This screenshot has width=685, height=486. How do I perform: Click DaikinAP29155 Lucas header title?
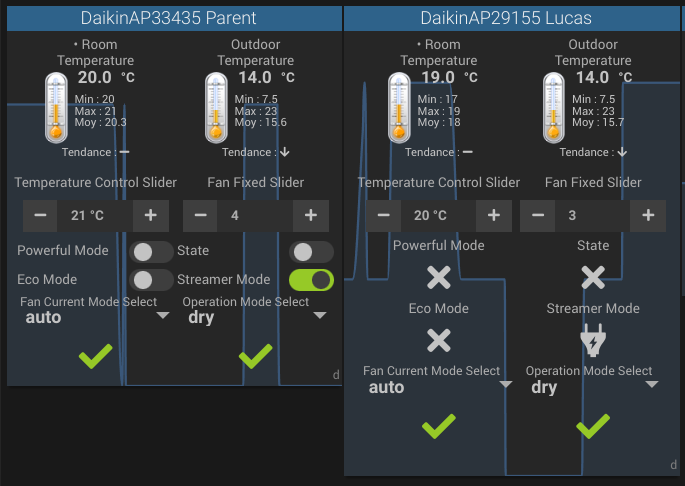[x=506, y=18]
